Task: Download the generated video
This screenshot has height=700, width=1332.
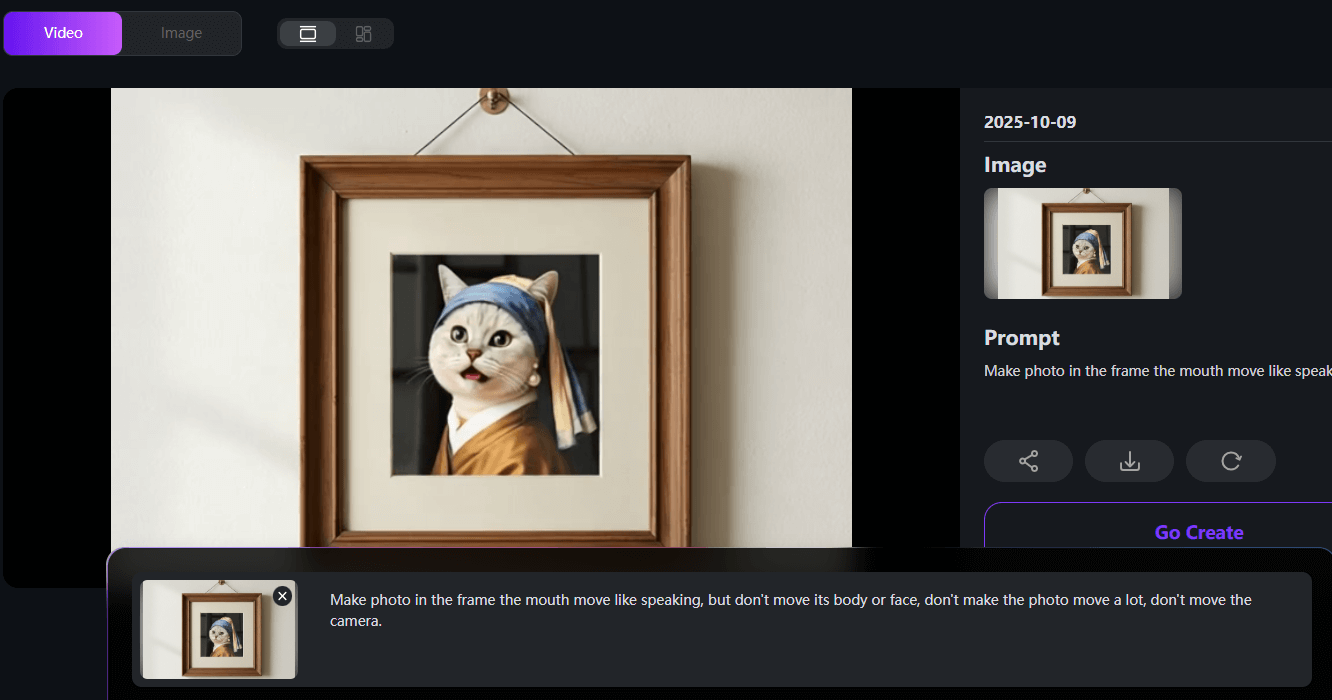Action: tap(1129, 461)
